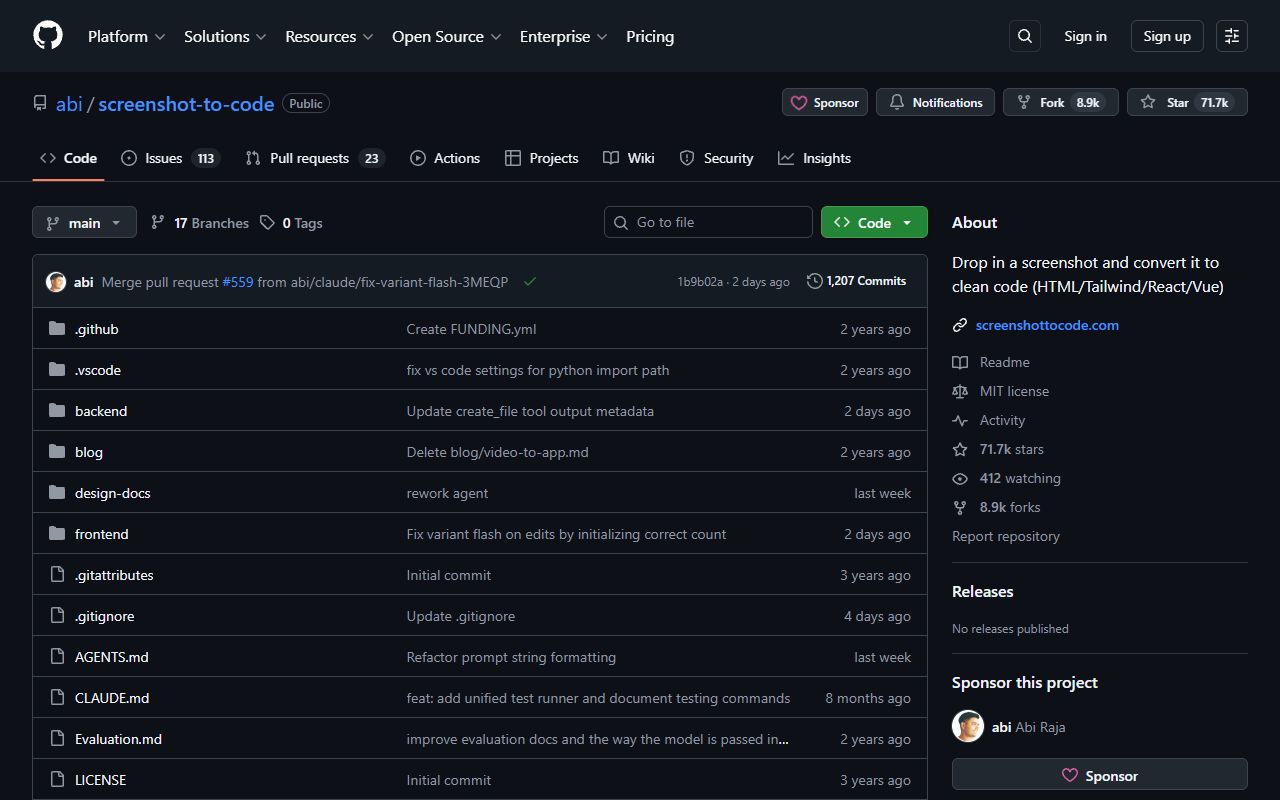Open the main branch selector dropdown

84,222
